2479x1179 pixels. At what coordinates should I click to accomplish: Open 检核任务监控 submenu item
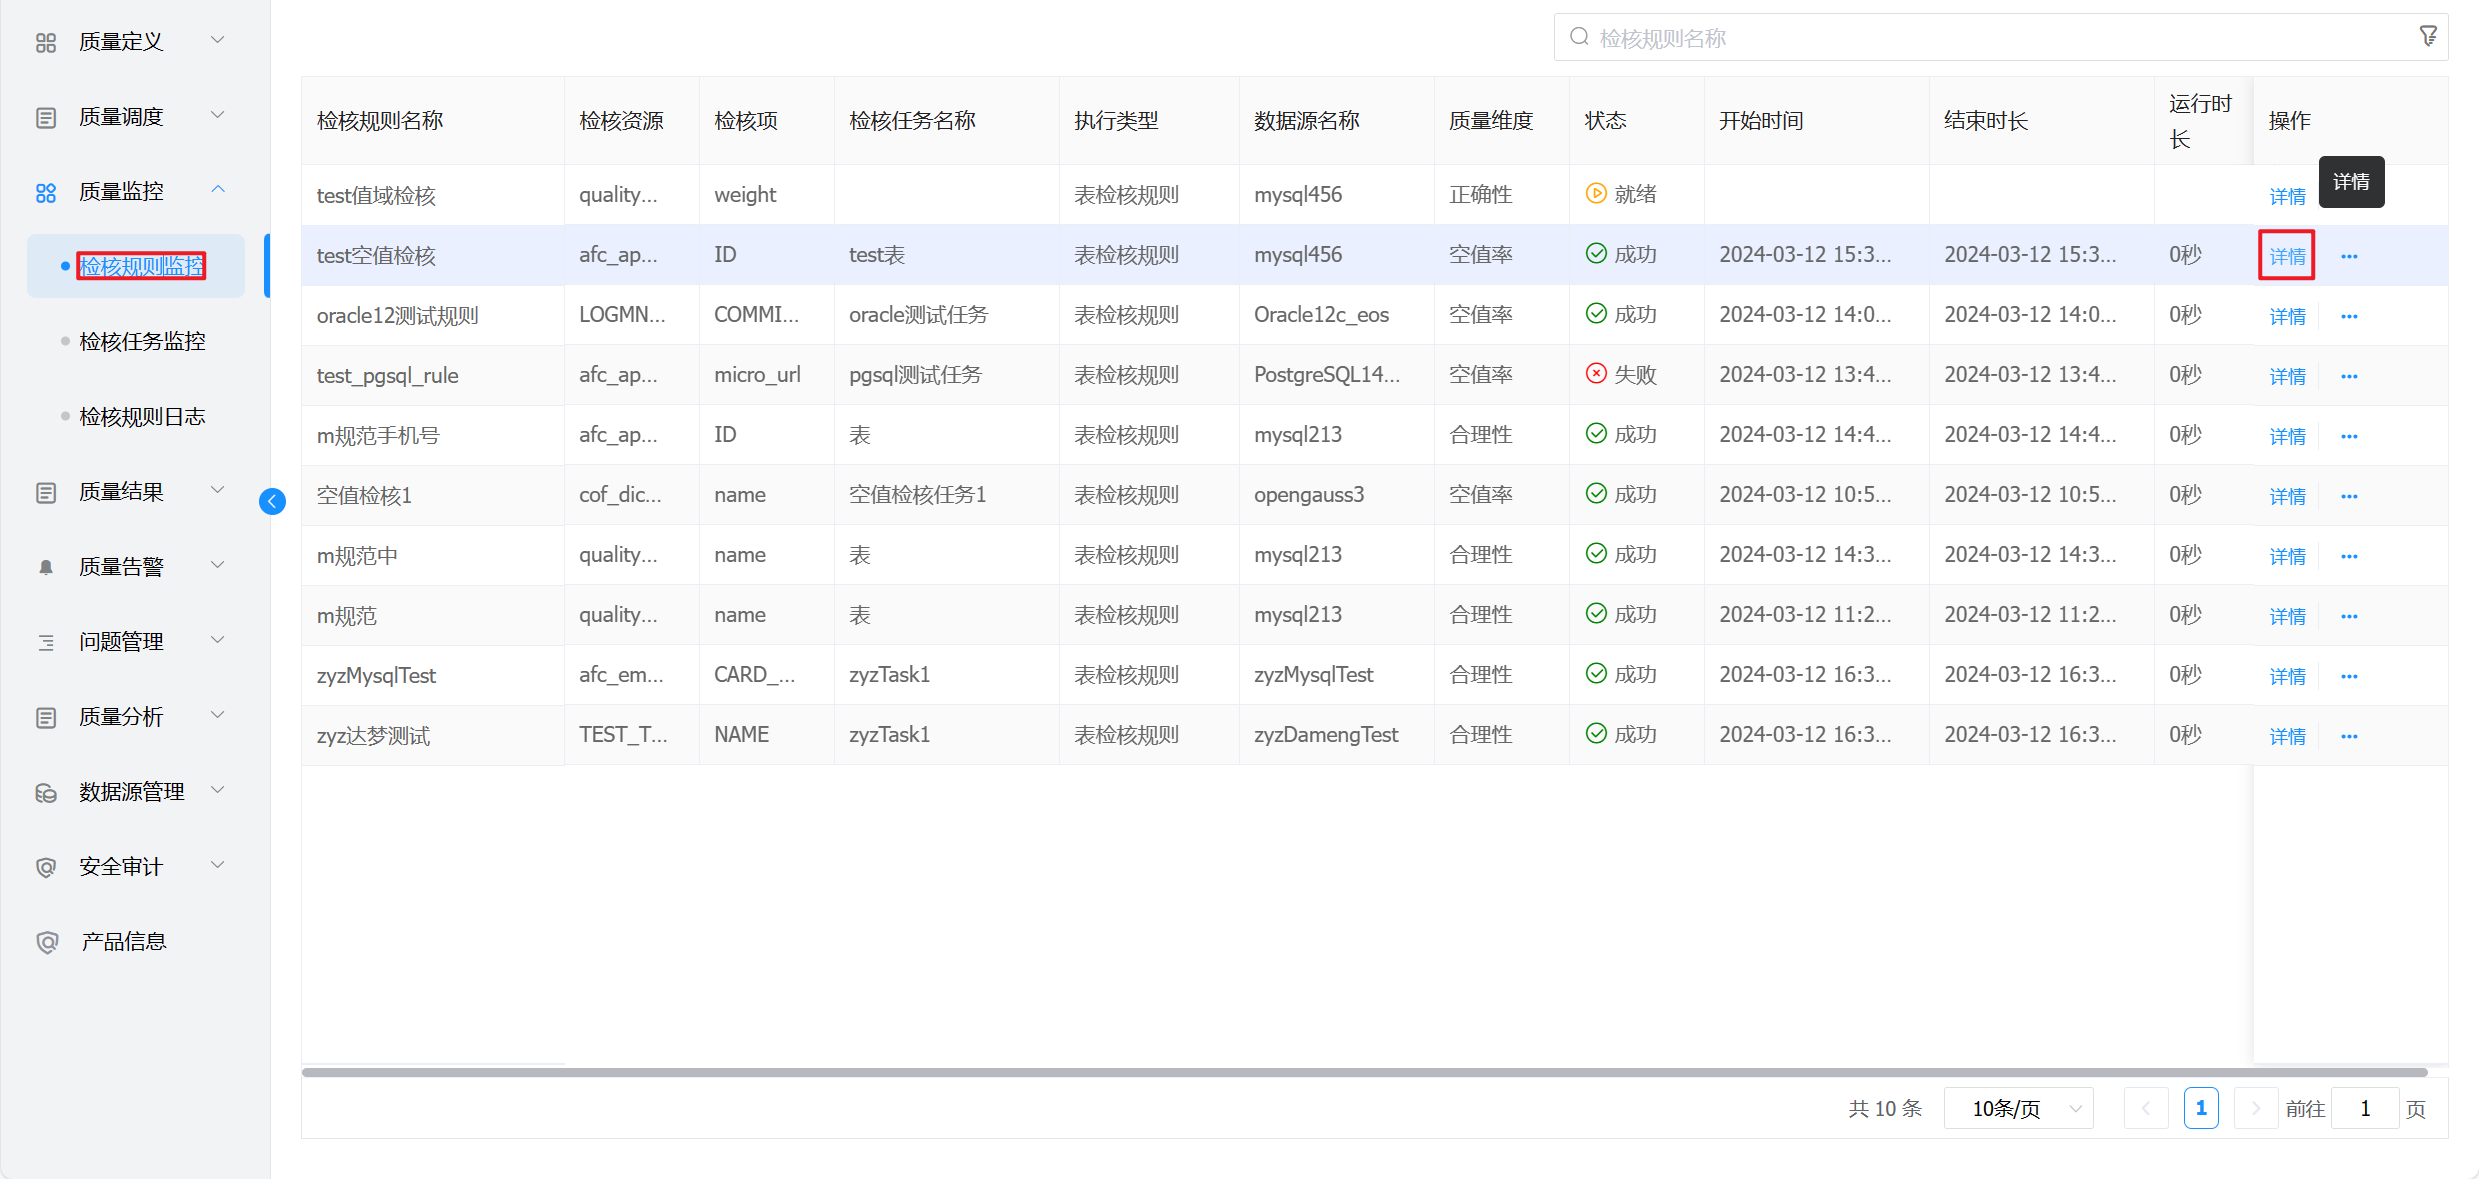[x=142, y=341]
